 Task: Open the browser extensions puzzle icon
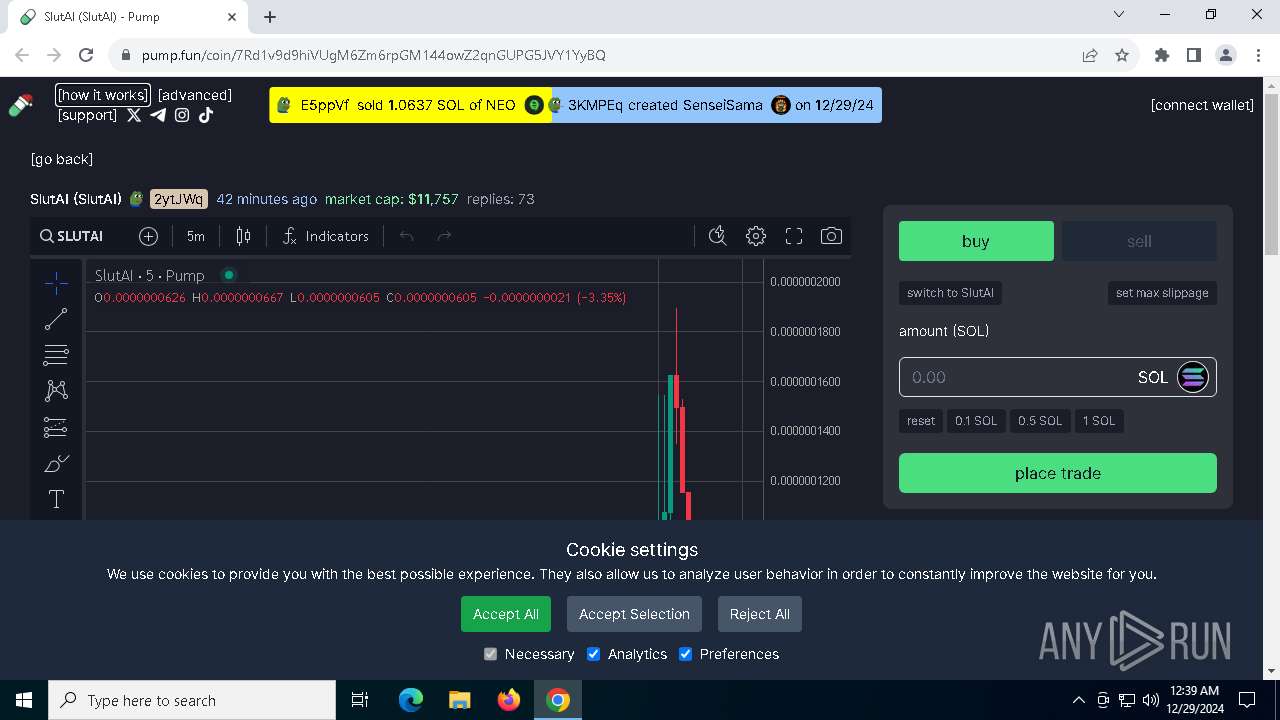point(1162,55)
